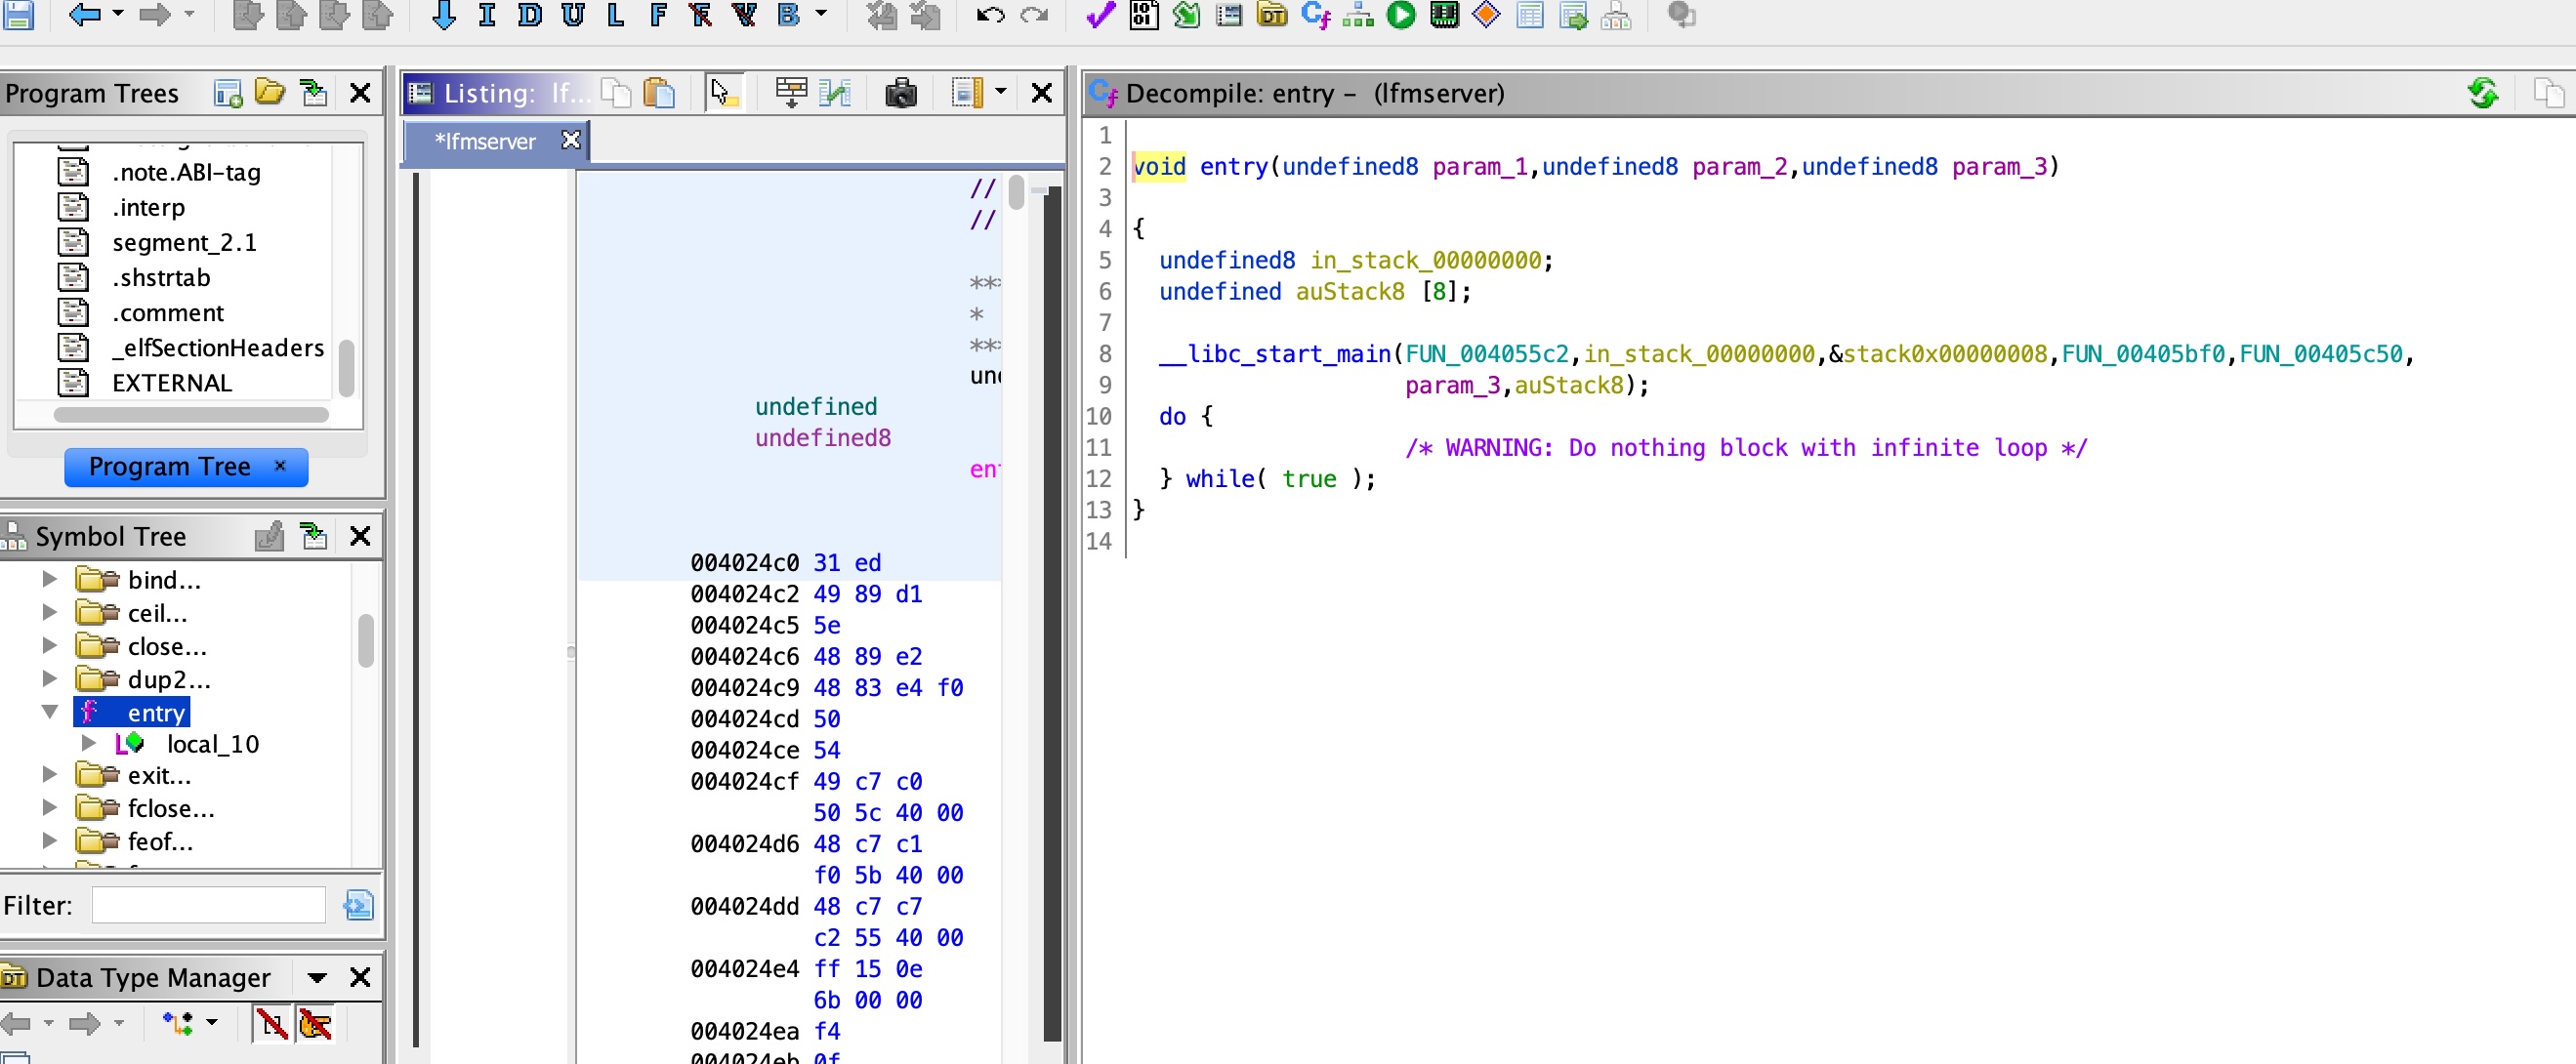
Task: Click paste icon in Listing header
Action: tap(659, 93)
